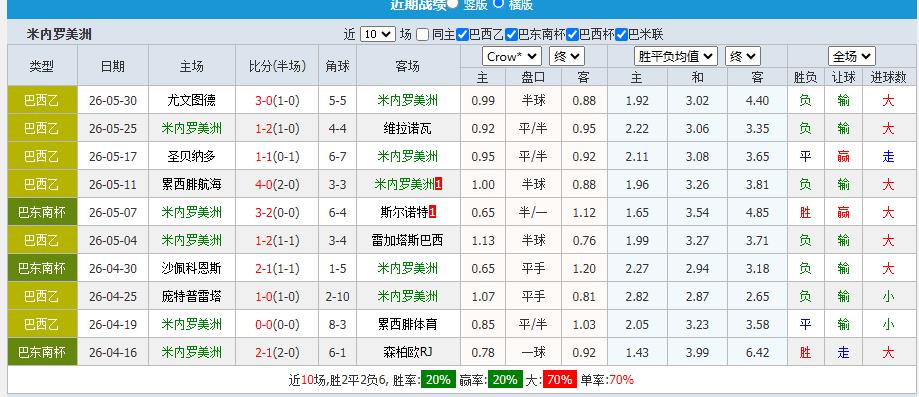The height and width of the screenshot is (397, 919).
Task: Click 巴东南杯 league label on 26-04-30 row
Action: pyautogui.click(x=42, y=269)
